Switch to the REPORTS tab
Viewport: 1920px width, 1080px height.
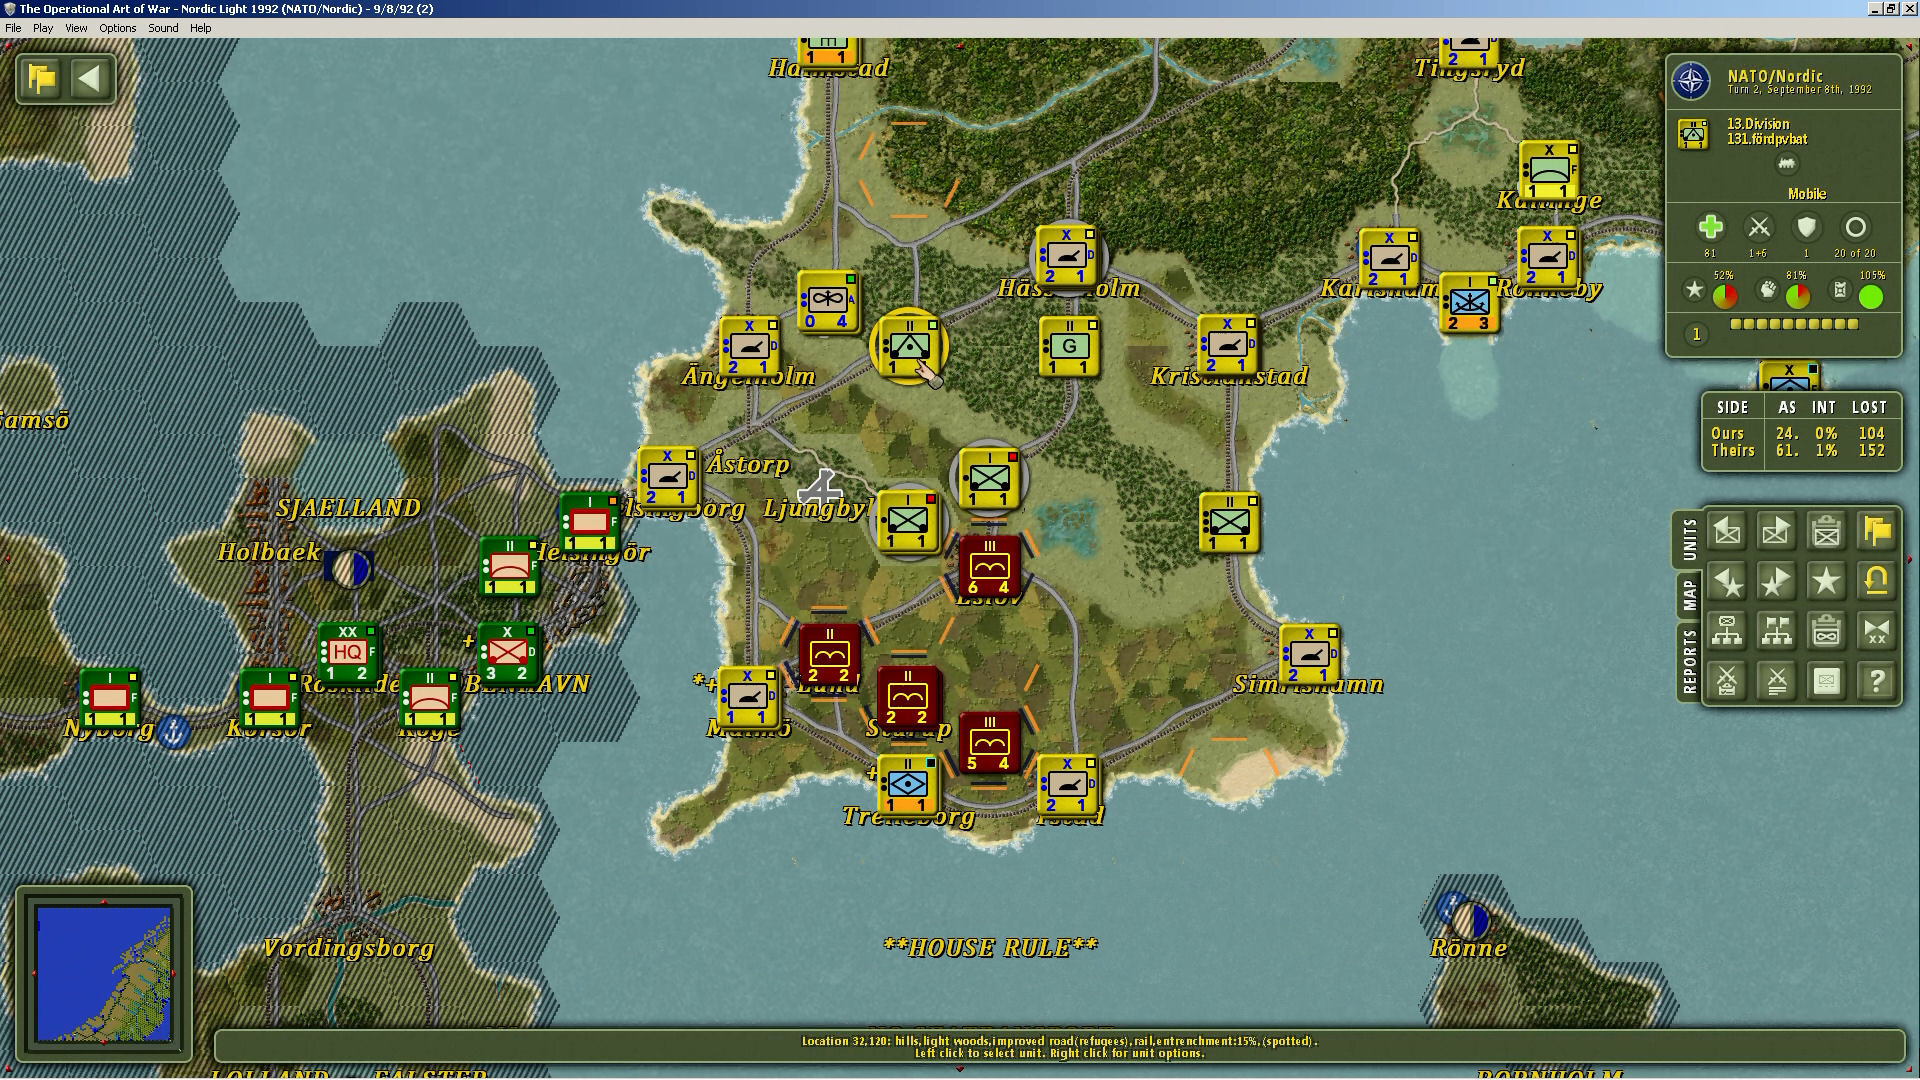[1689, 661]
